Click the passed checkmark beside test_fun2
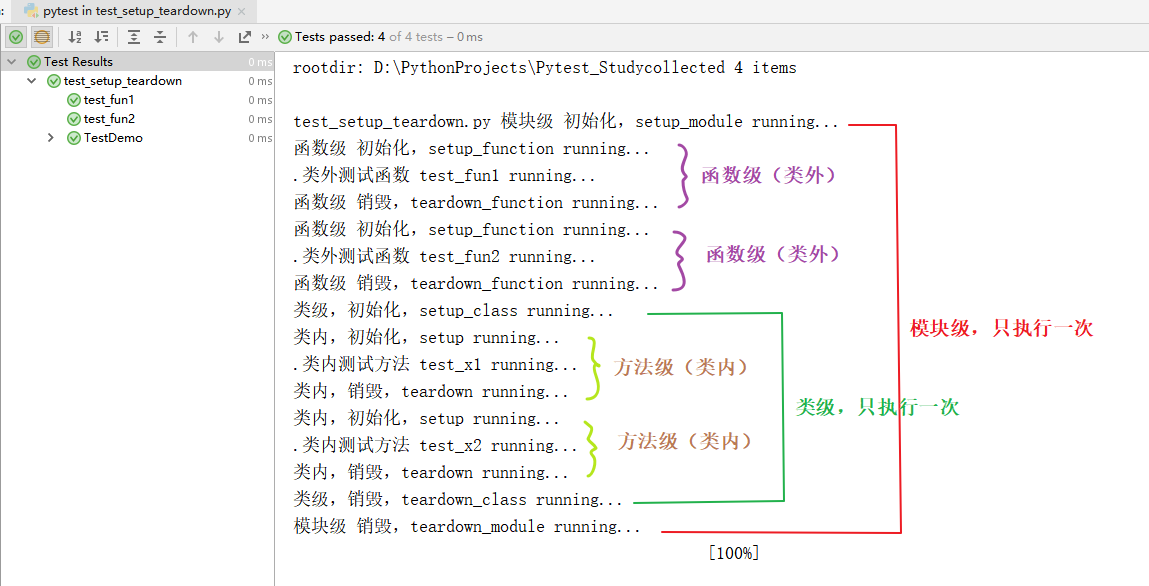Screen dimensions: 1149x586 pos(73,119)
